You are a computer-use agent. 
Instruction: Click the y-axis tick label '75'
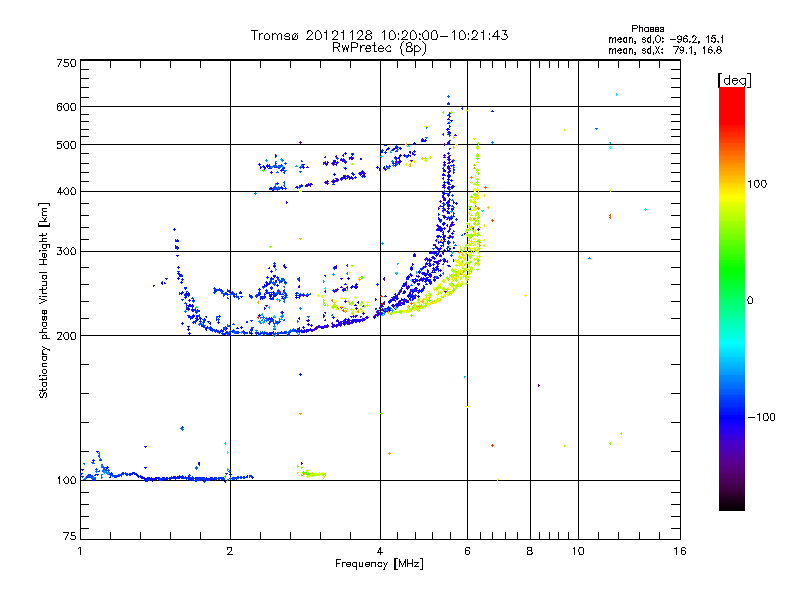click(70, 536)
